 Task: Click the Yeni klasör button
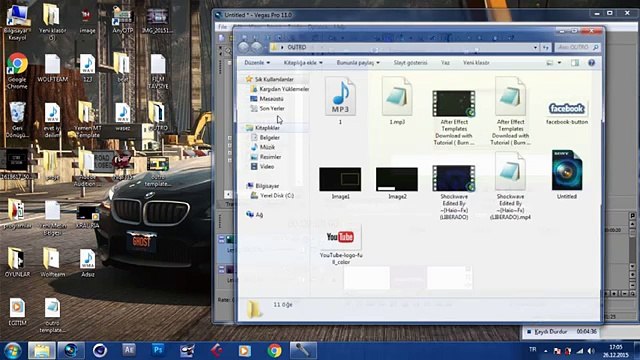[x=476, y=63]
